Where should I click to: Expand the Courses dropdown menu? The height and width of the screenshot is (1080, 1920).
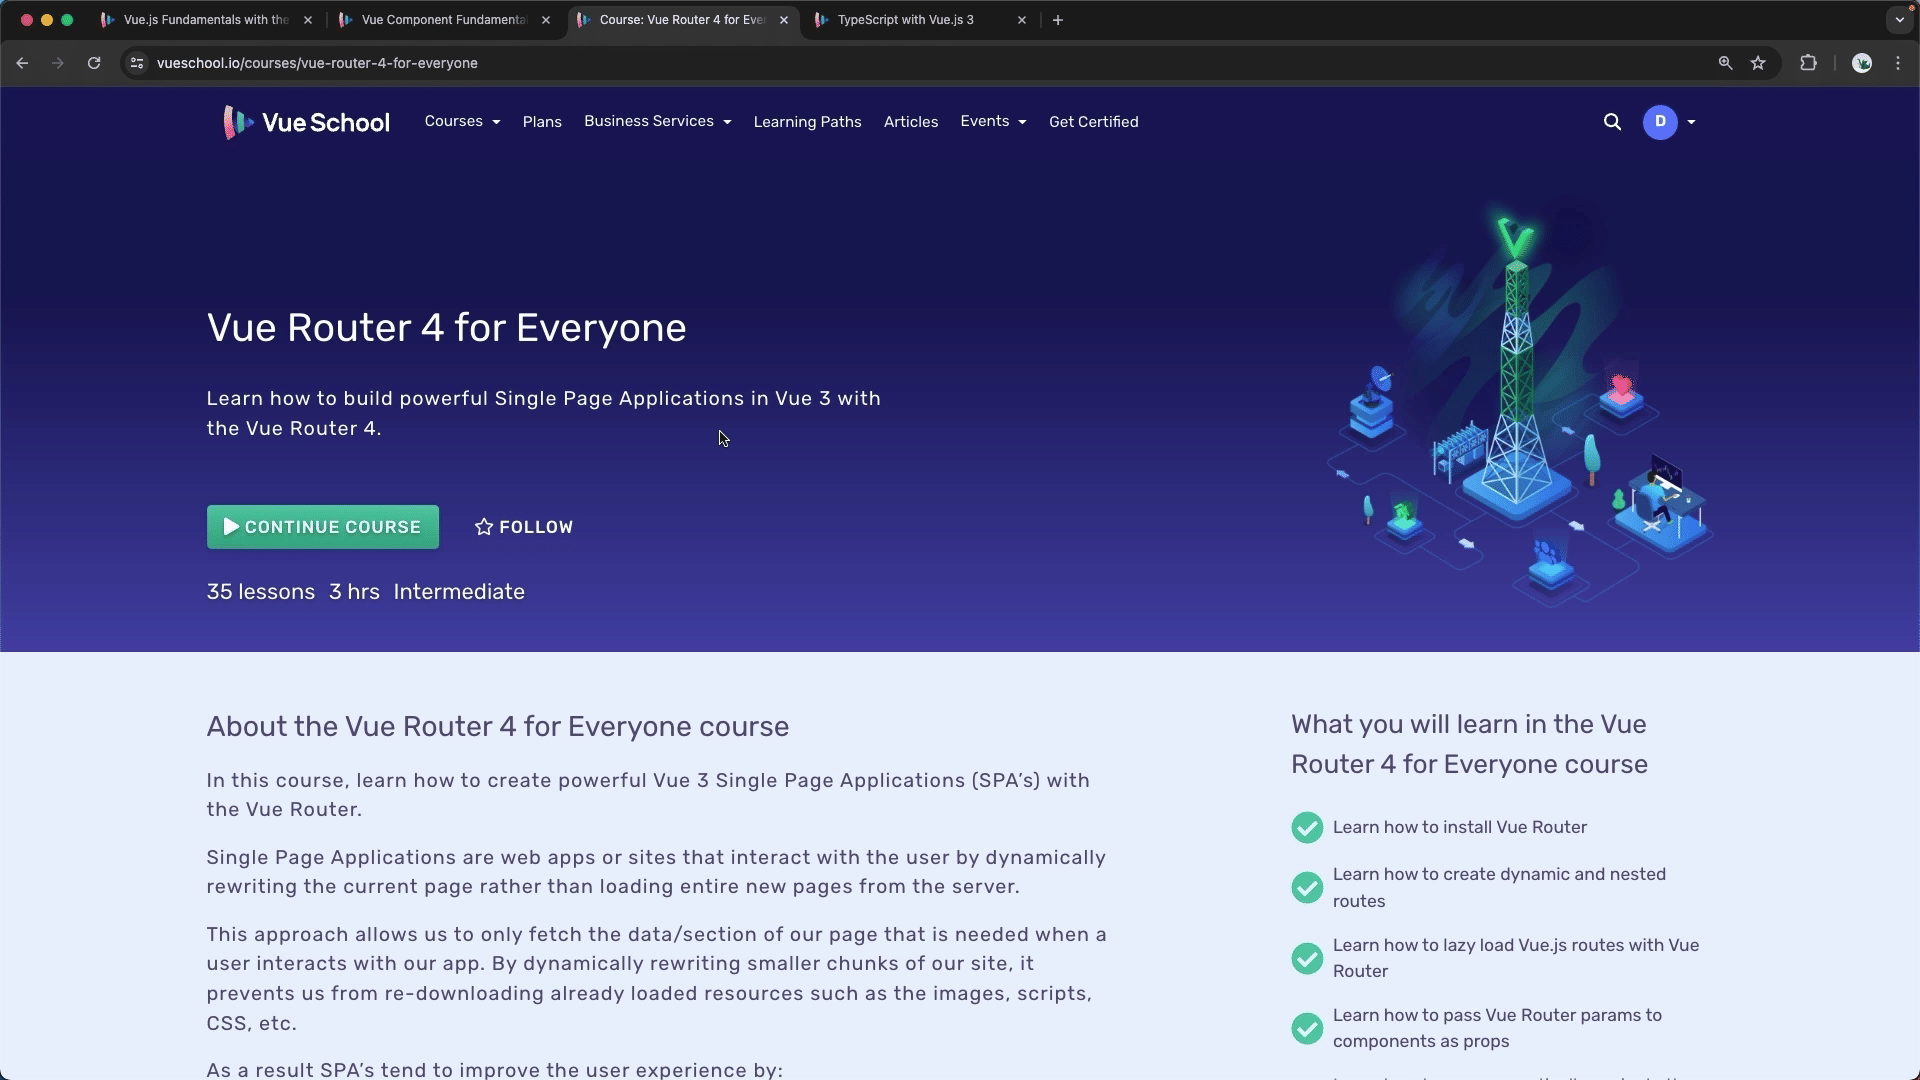coord(462,122)
